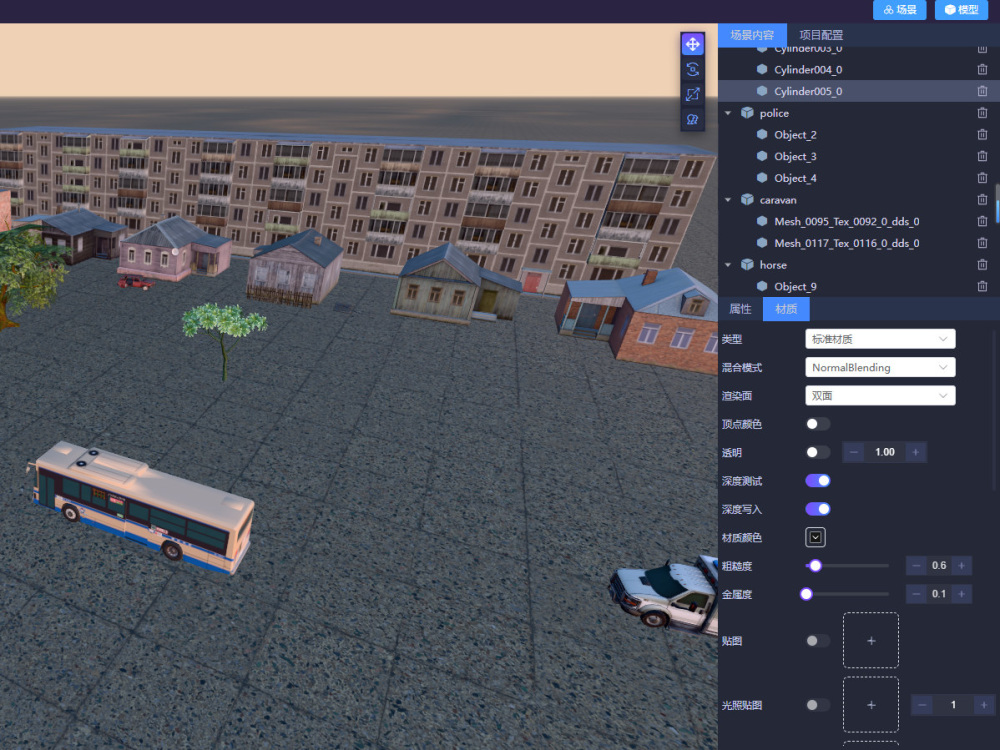Switch to the 材质 material tab
This screenshot has width=1000, height=750.
(x=786, y=309)
